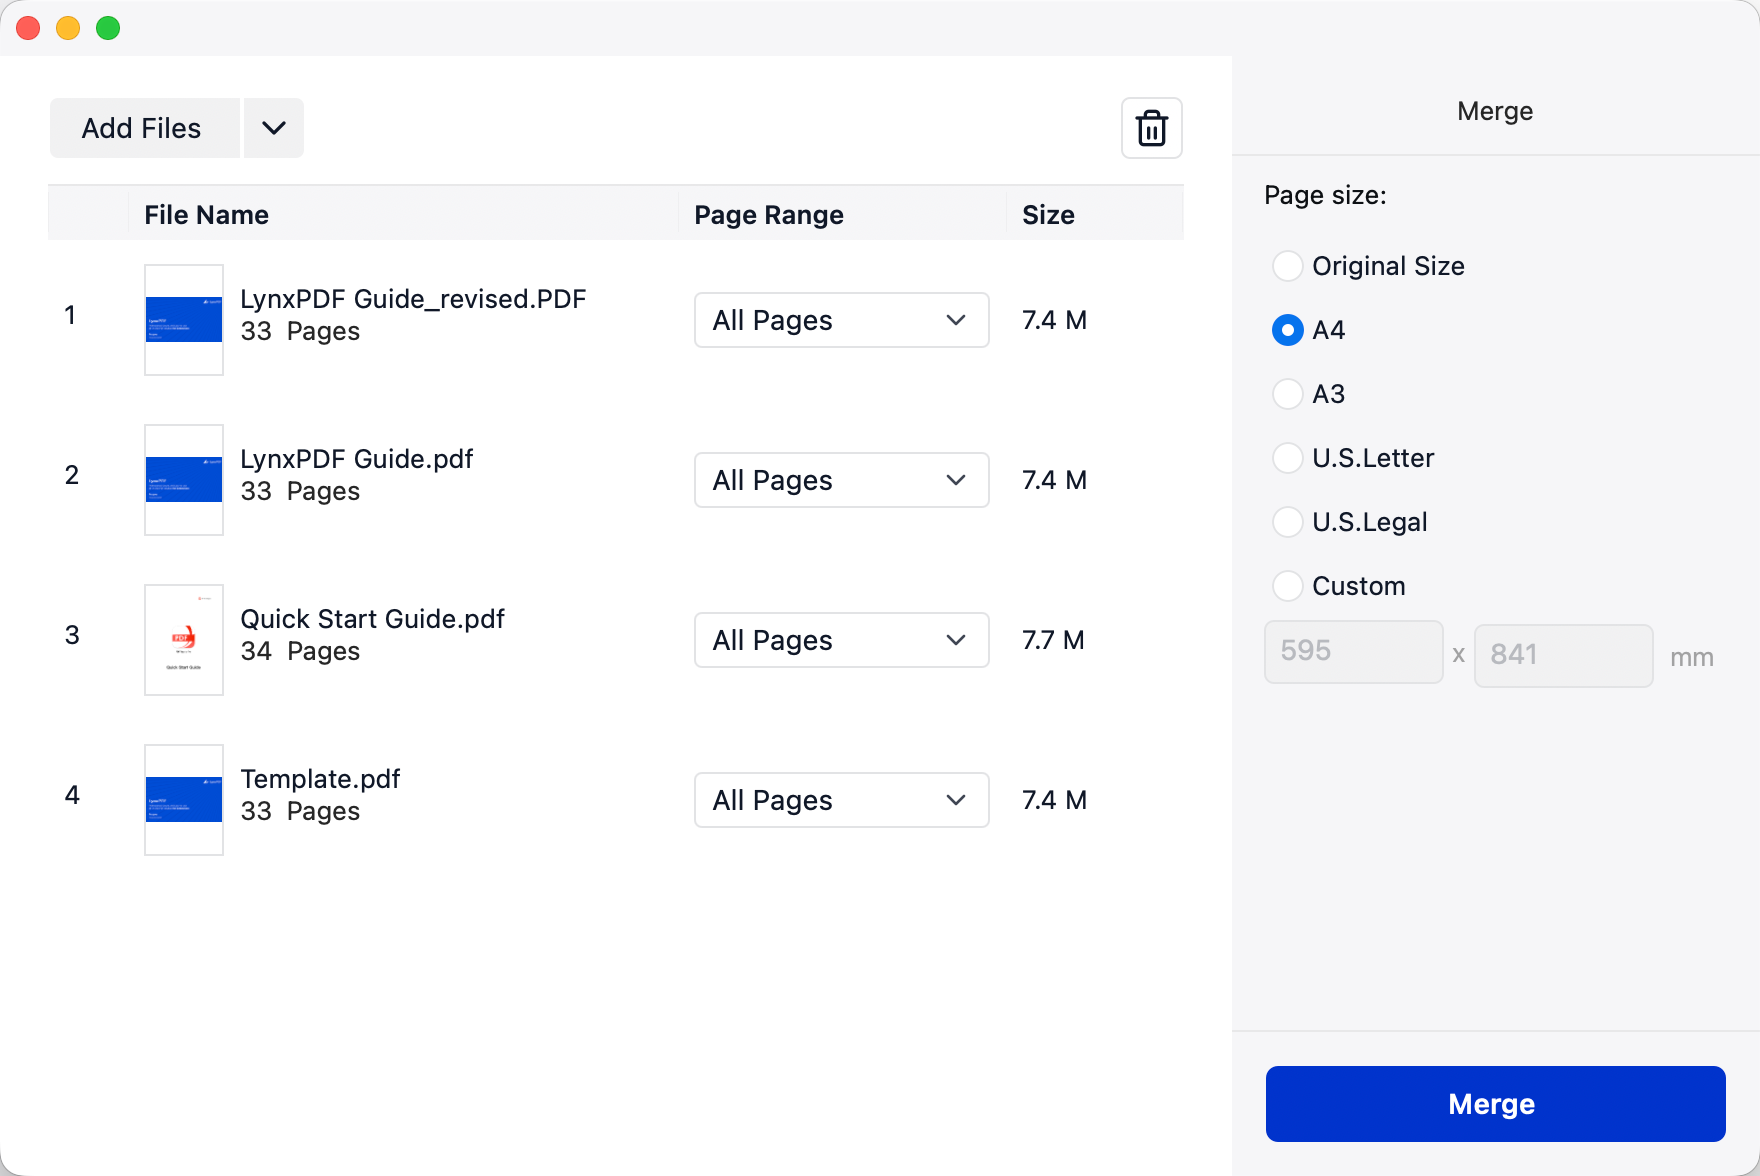Click the Size column header

point(1048,215)
